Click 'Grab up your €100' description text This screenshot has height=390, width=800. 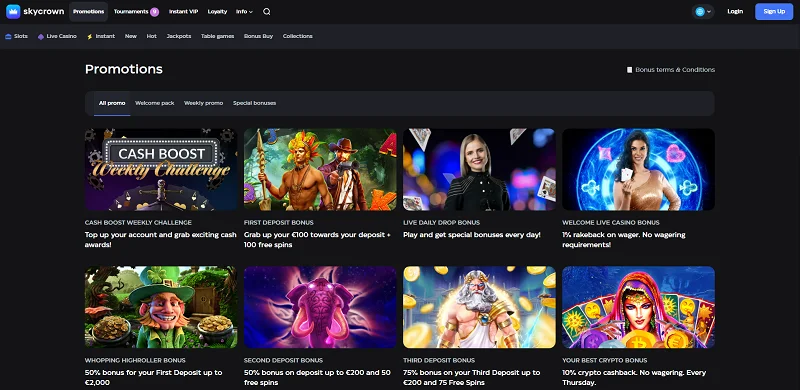click(x=317, y=240)
